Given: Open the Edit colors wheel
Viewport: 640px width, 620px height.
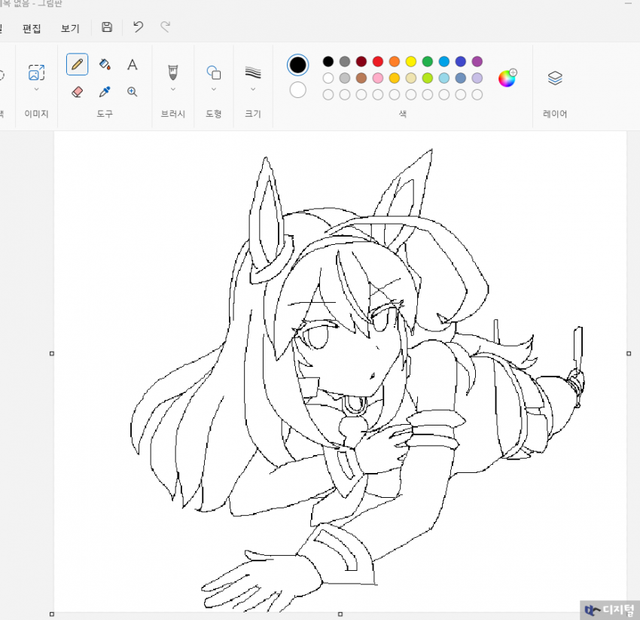Looking at the screenshot, I should [x=507, y=78].
